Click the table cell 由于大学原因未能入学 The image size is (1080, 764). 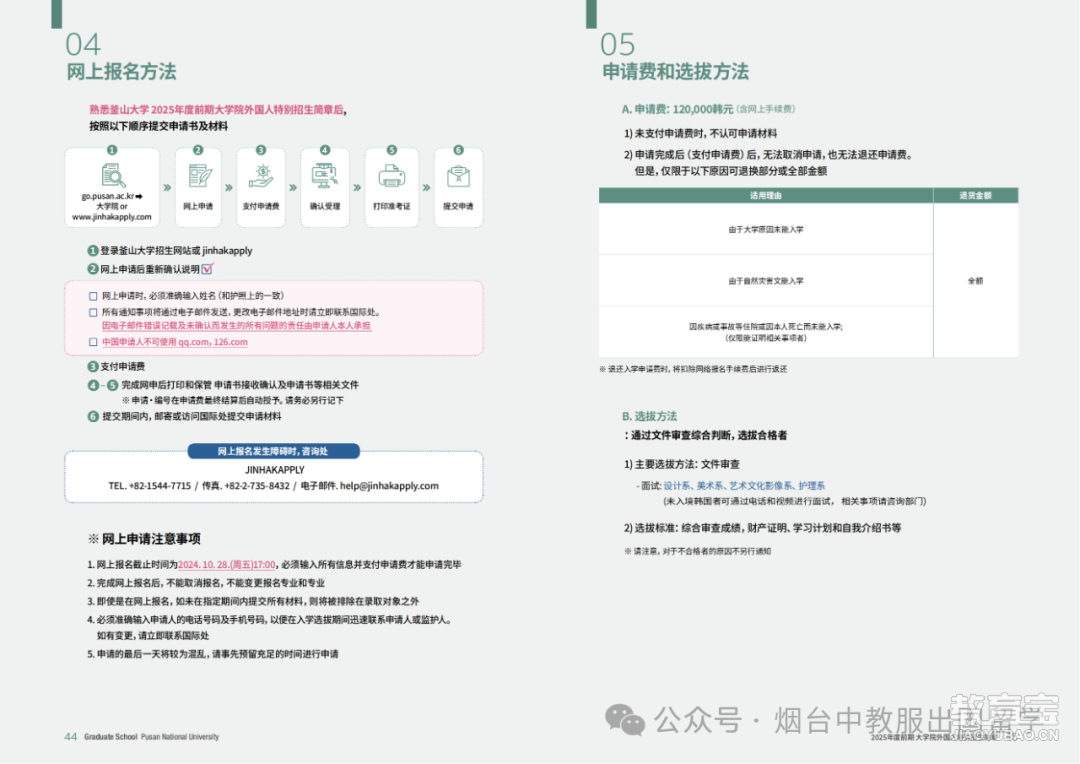[x=766, y=229]
